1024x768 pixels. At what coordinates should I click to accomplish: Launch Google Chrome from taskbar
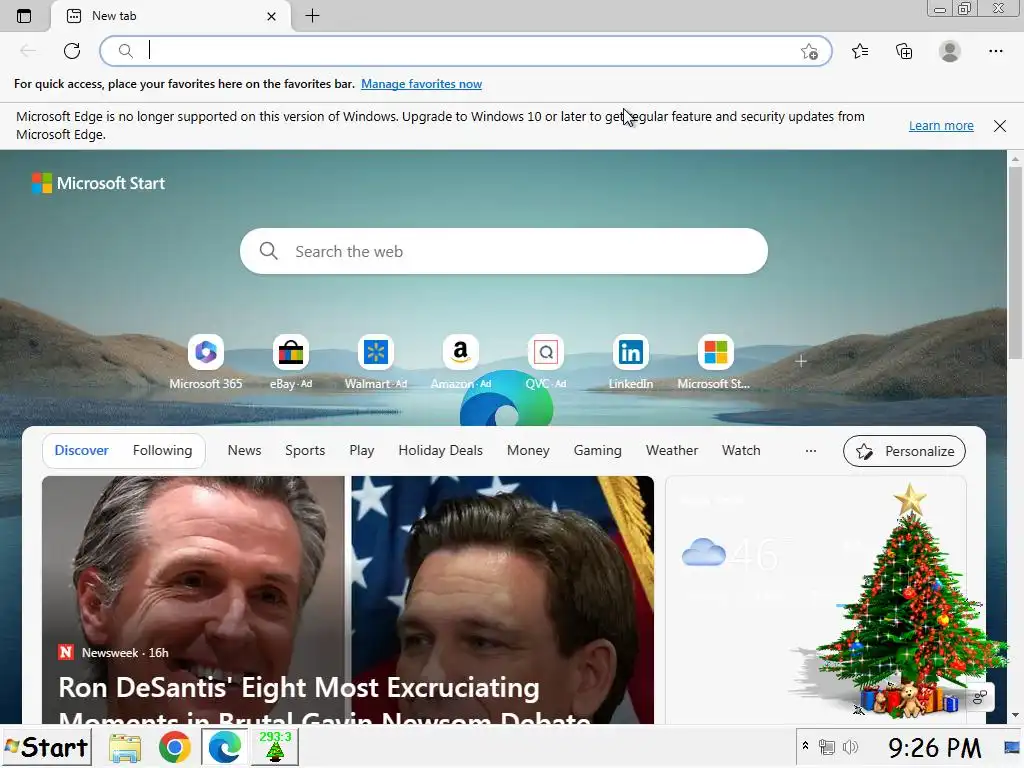174,748
